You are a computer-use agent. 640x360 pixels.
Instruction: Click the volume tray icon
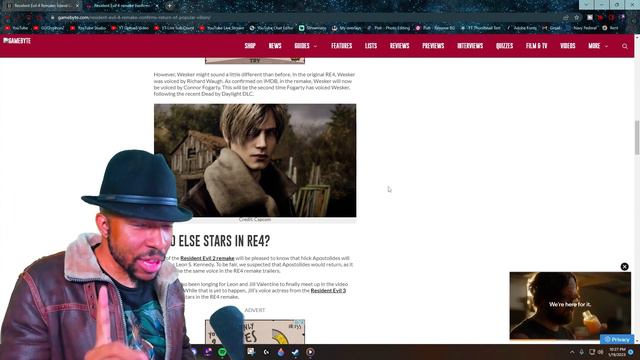coord(600,352)
